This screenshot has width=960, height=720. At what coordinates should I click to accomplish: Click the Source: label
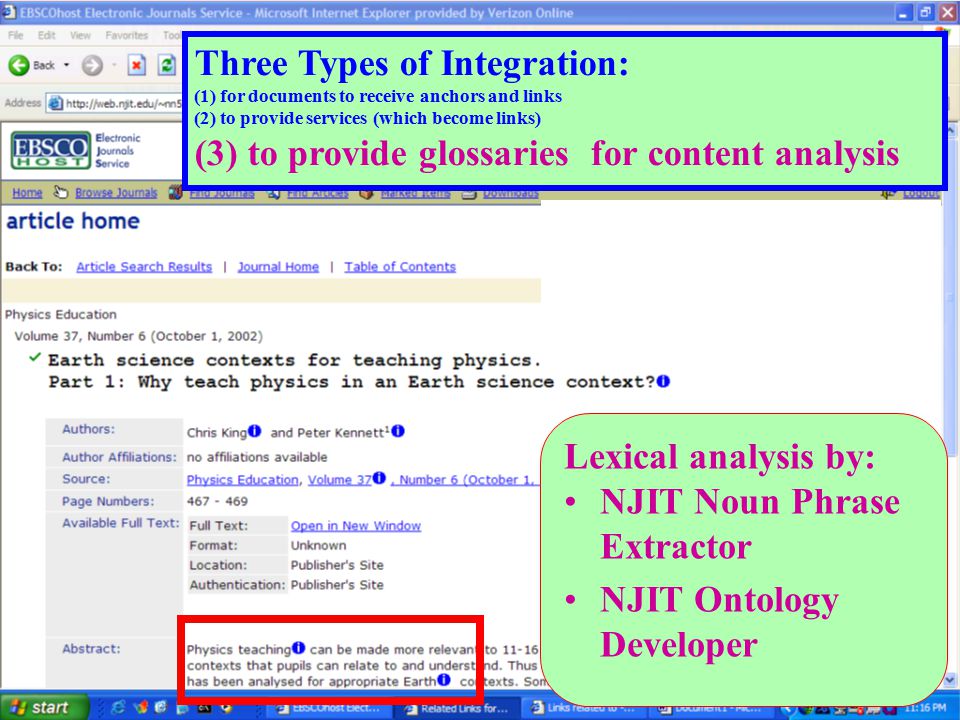click(86, 479)
